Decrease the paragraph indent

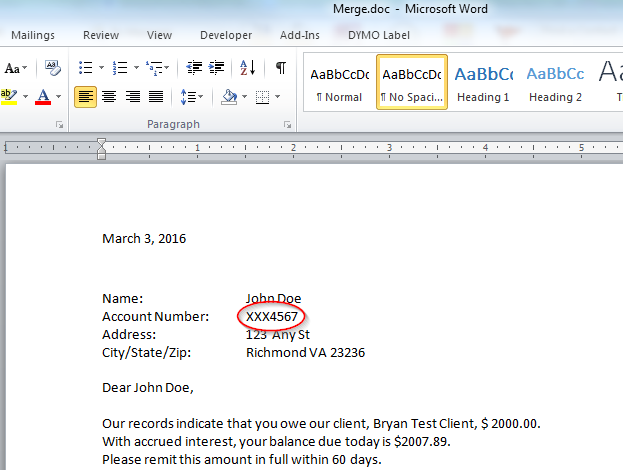click(194, 68)
